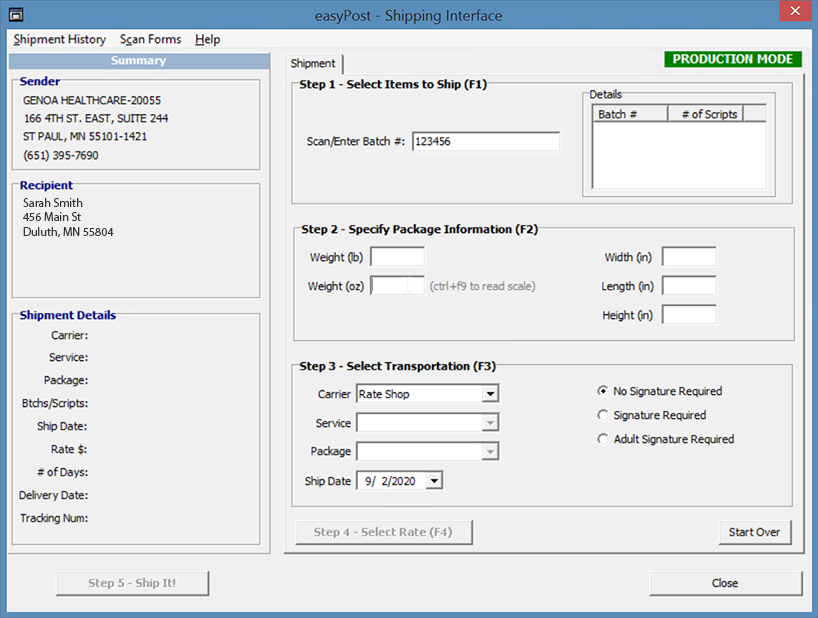Open the Shipment History menu
This screenshot has width=818, height=618.
(60, 39)
